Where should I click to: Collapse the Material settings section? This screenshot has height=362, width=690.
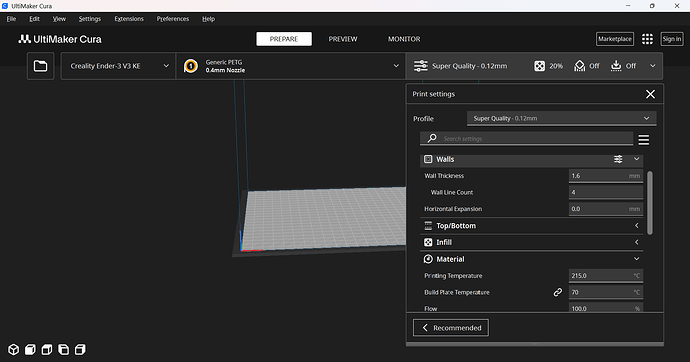pyautogui.click(x=532, y=259)
